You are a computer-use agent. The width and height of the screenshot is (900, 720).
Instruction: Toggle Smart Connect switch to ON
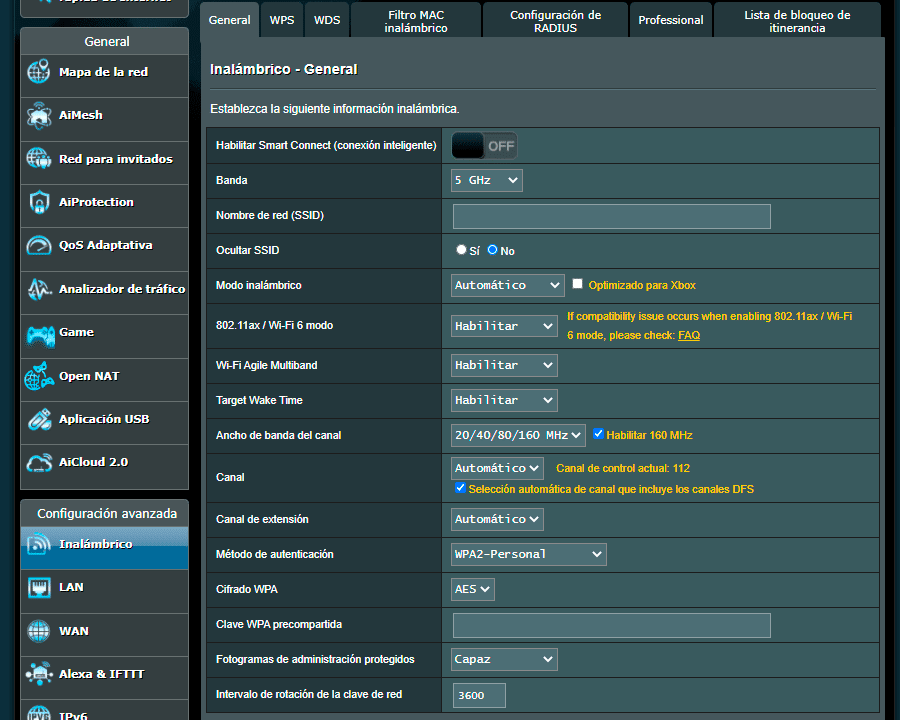tap(484, 146)
